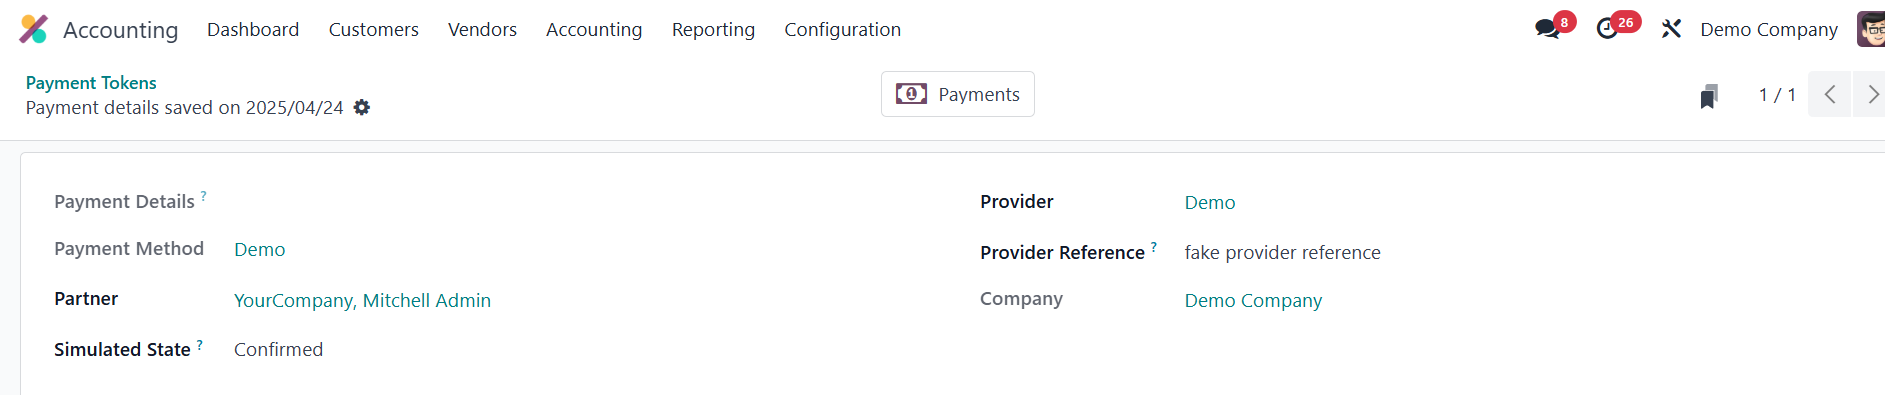Click the debug tools wrench icon
Screen dimensions: 1885x395
tap(1671, 29)
